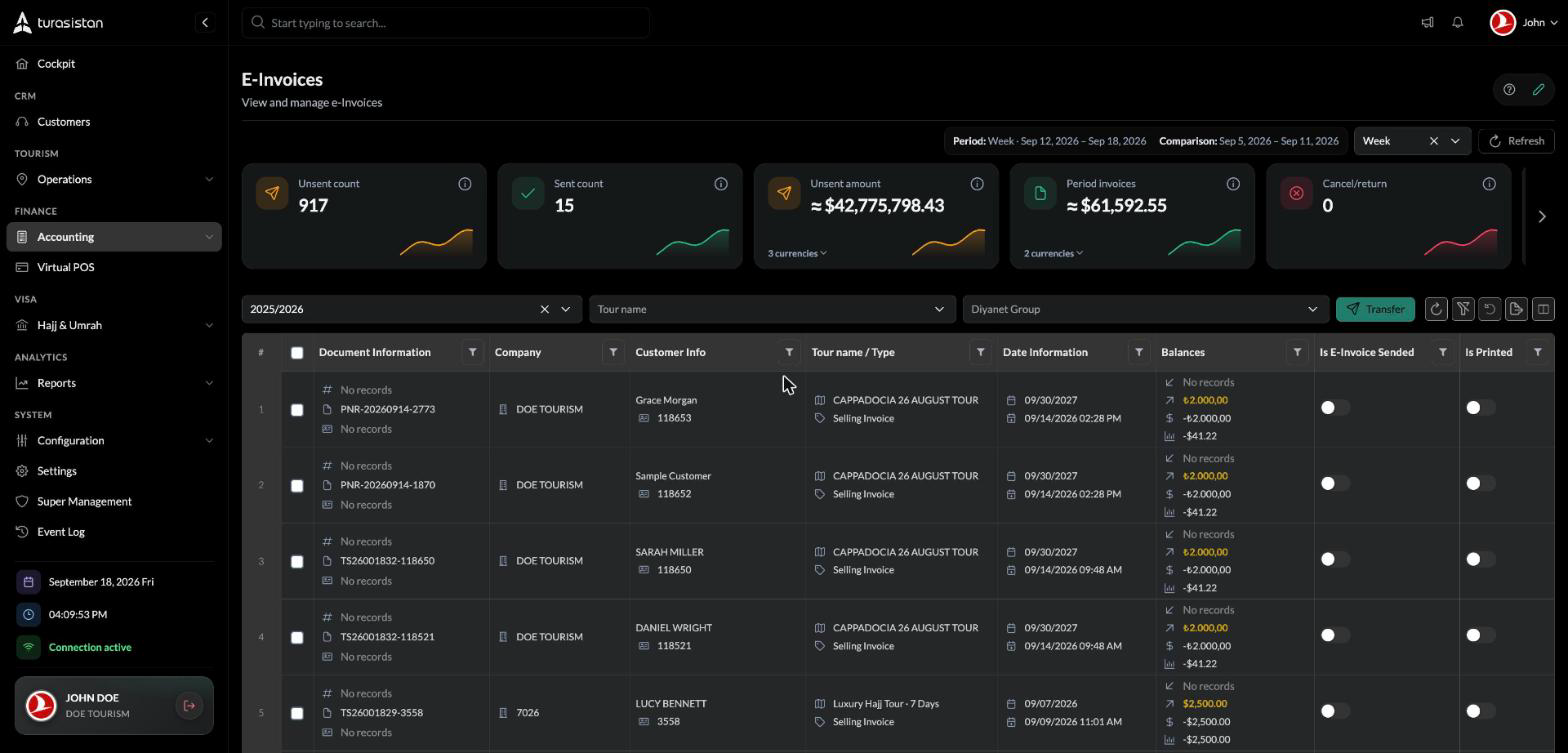Image resolution: width=1568 pixels, height=753 pixels.
Task: Open the column layout toolbar icon
Action: pyautogui.click(x=1543, y=309)
